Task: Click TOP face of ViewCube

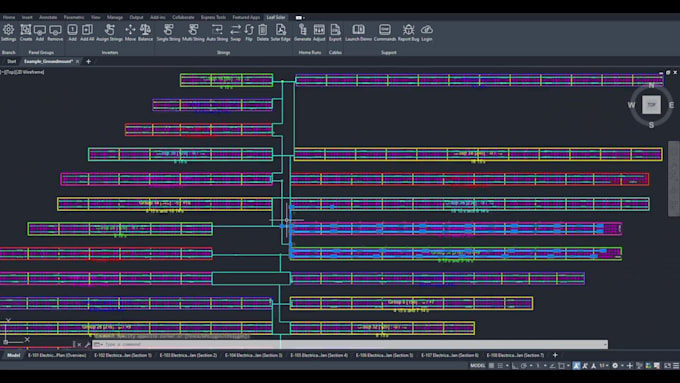Action: [x=651, y=105]
